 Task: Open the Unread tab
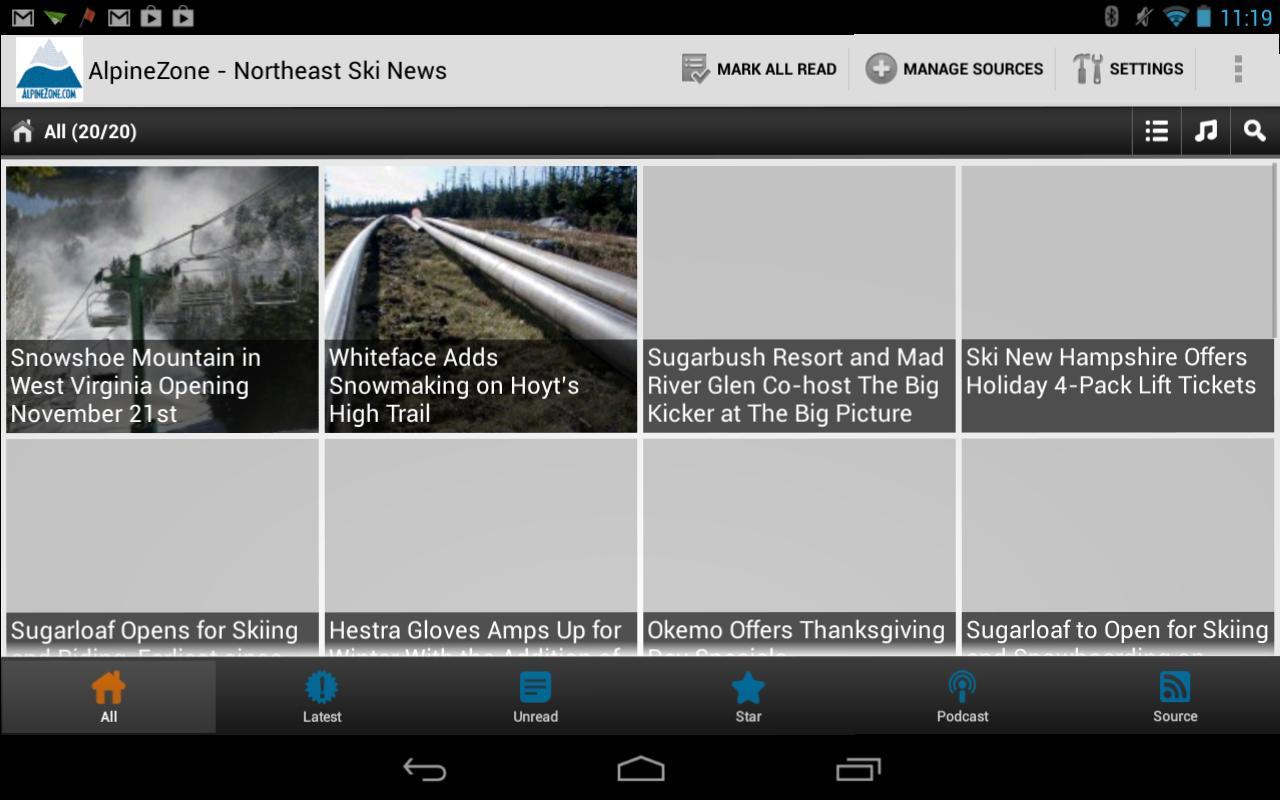click(535, 695)
